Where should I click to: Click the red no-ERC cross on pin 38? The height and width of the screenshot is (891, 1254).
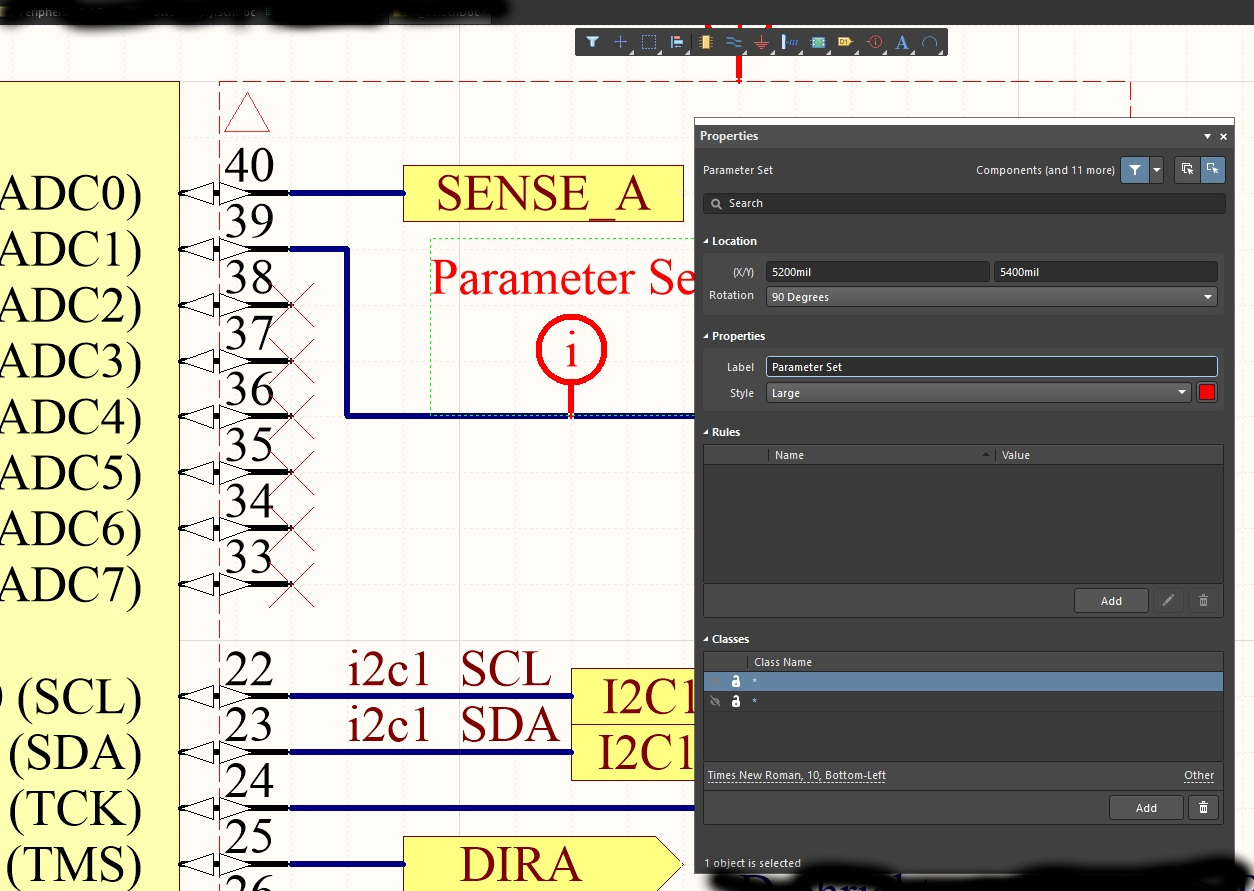(290, 304)
